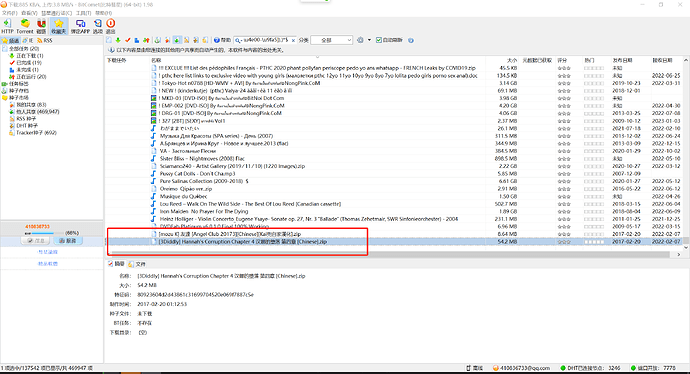This screenshot has height=374, width=690.
Task: Toggle the 自动刷新 checkbox
Action: 378,40
